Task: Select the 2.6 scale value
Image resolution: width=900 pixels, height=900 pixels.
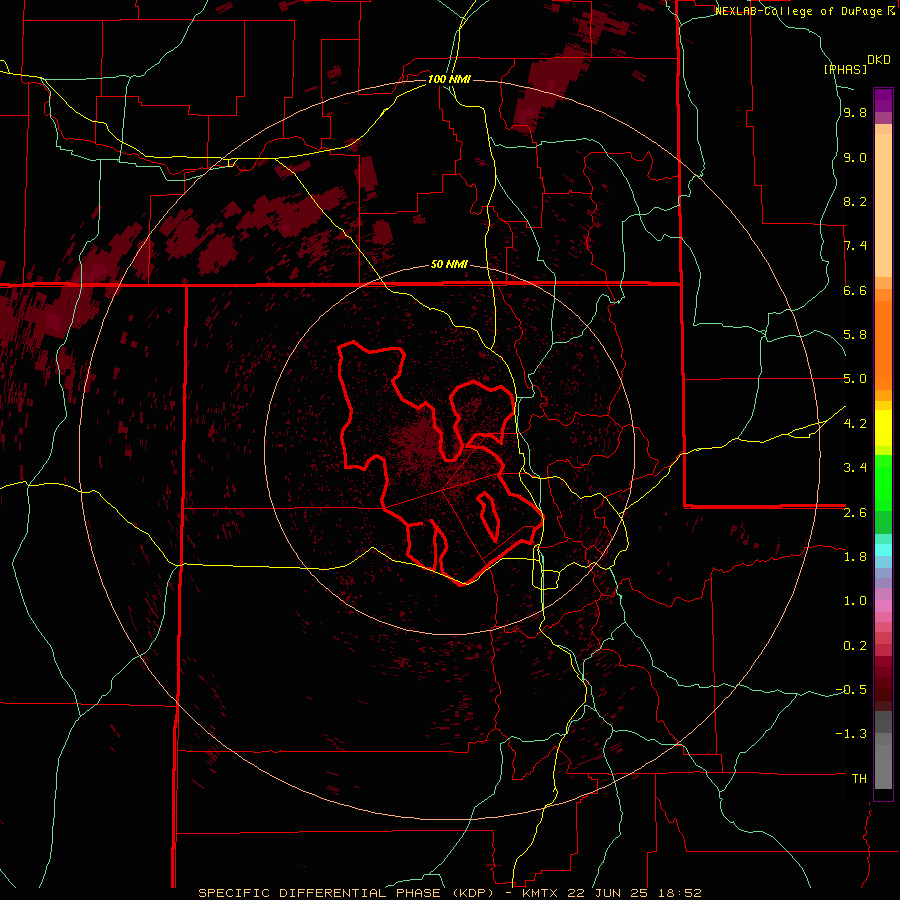Action: coord(855,513)
